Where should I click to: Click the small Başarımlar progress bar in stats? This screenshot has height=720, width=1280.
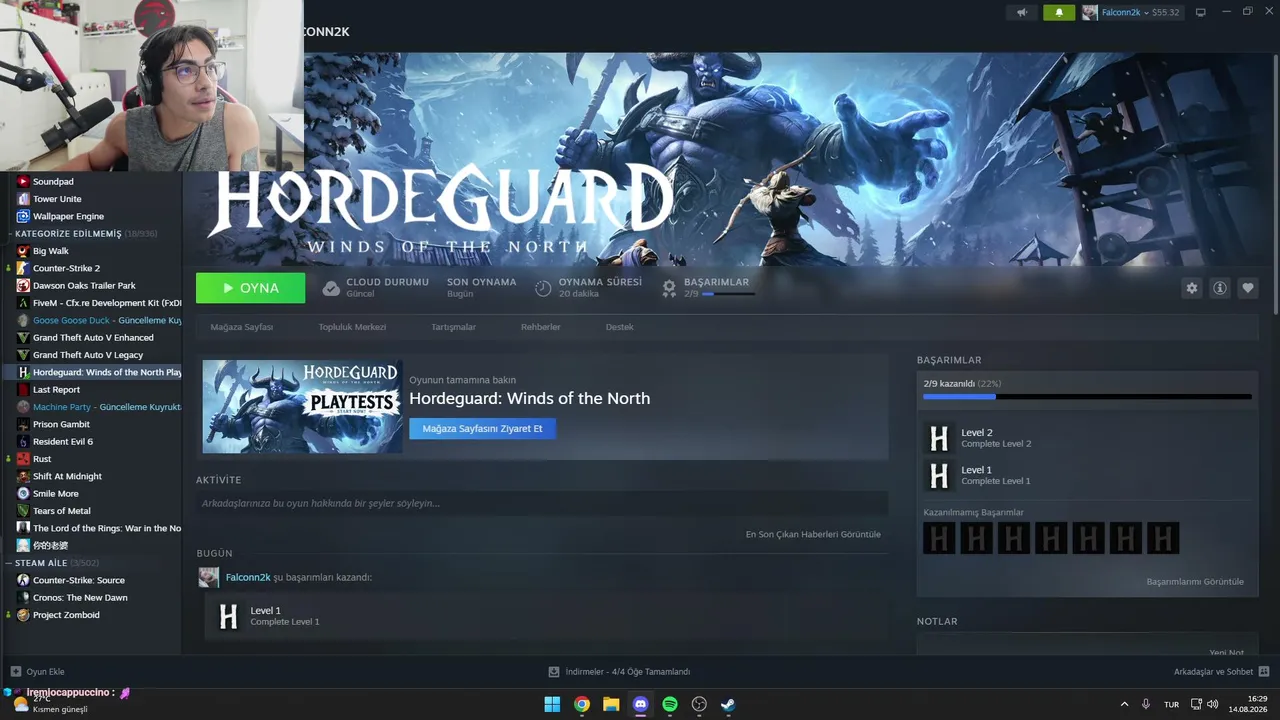click(x=728, y=294)
